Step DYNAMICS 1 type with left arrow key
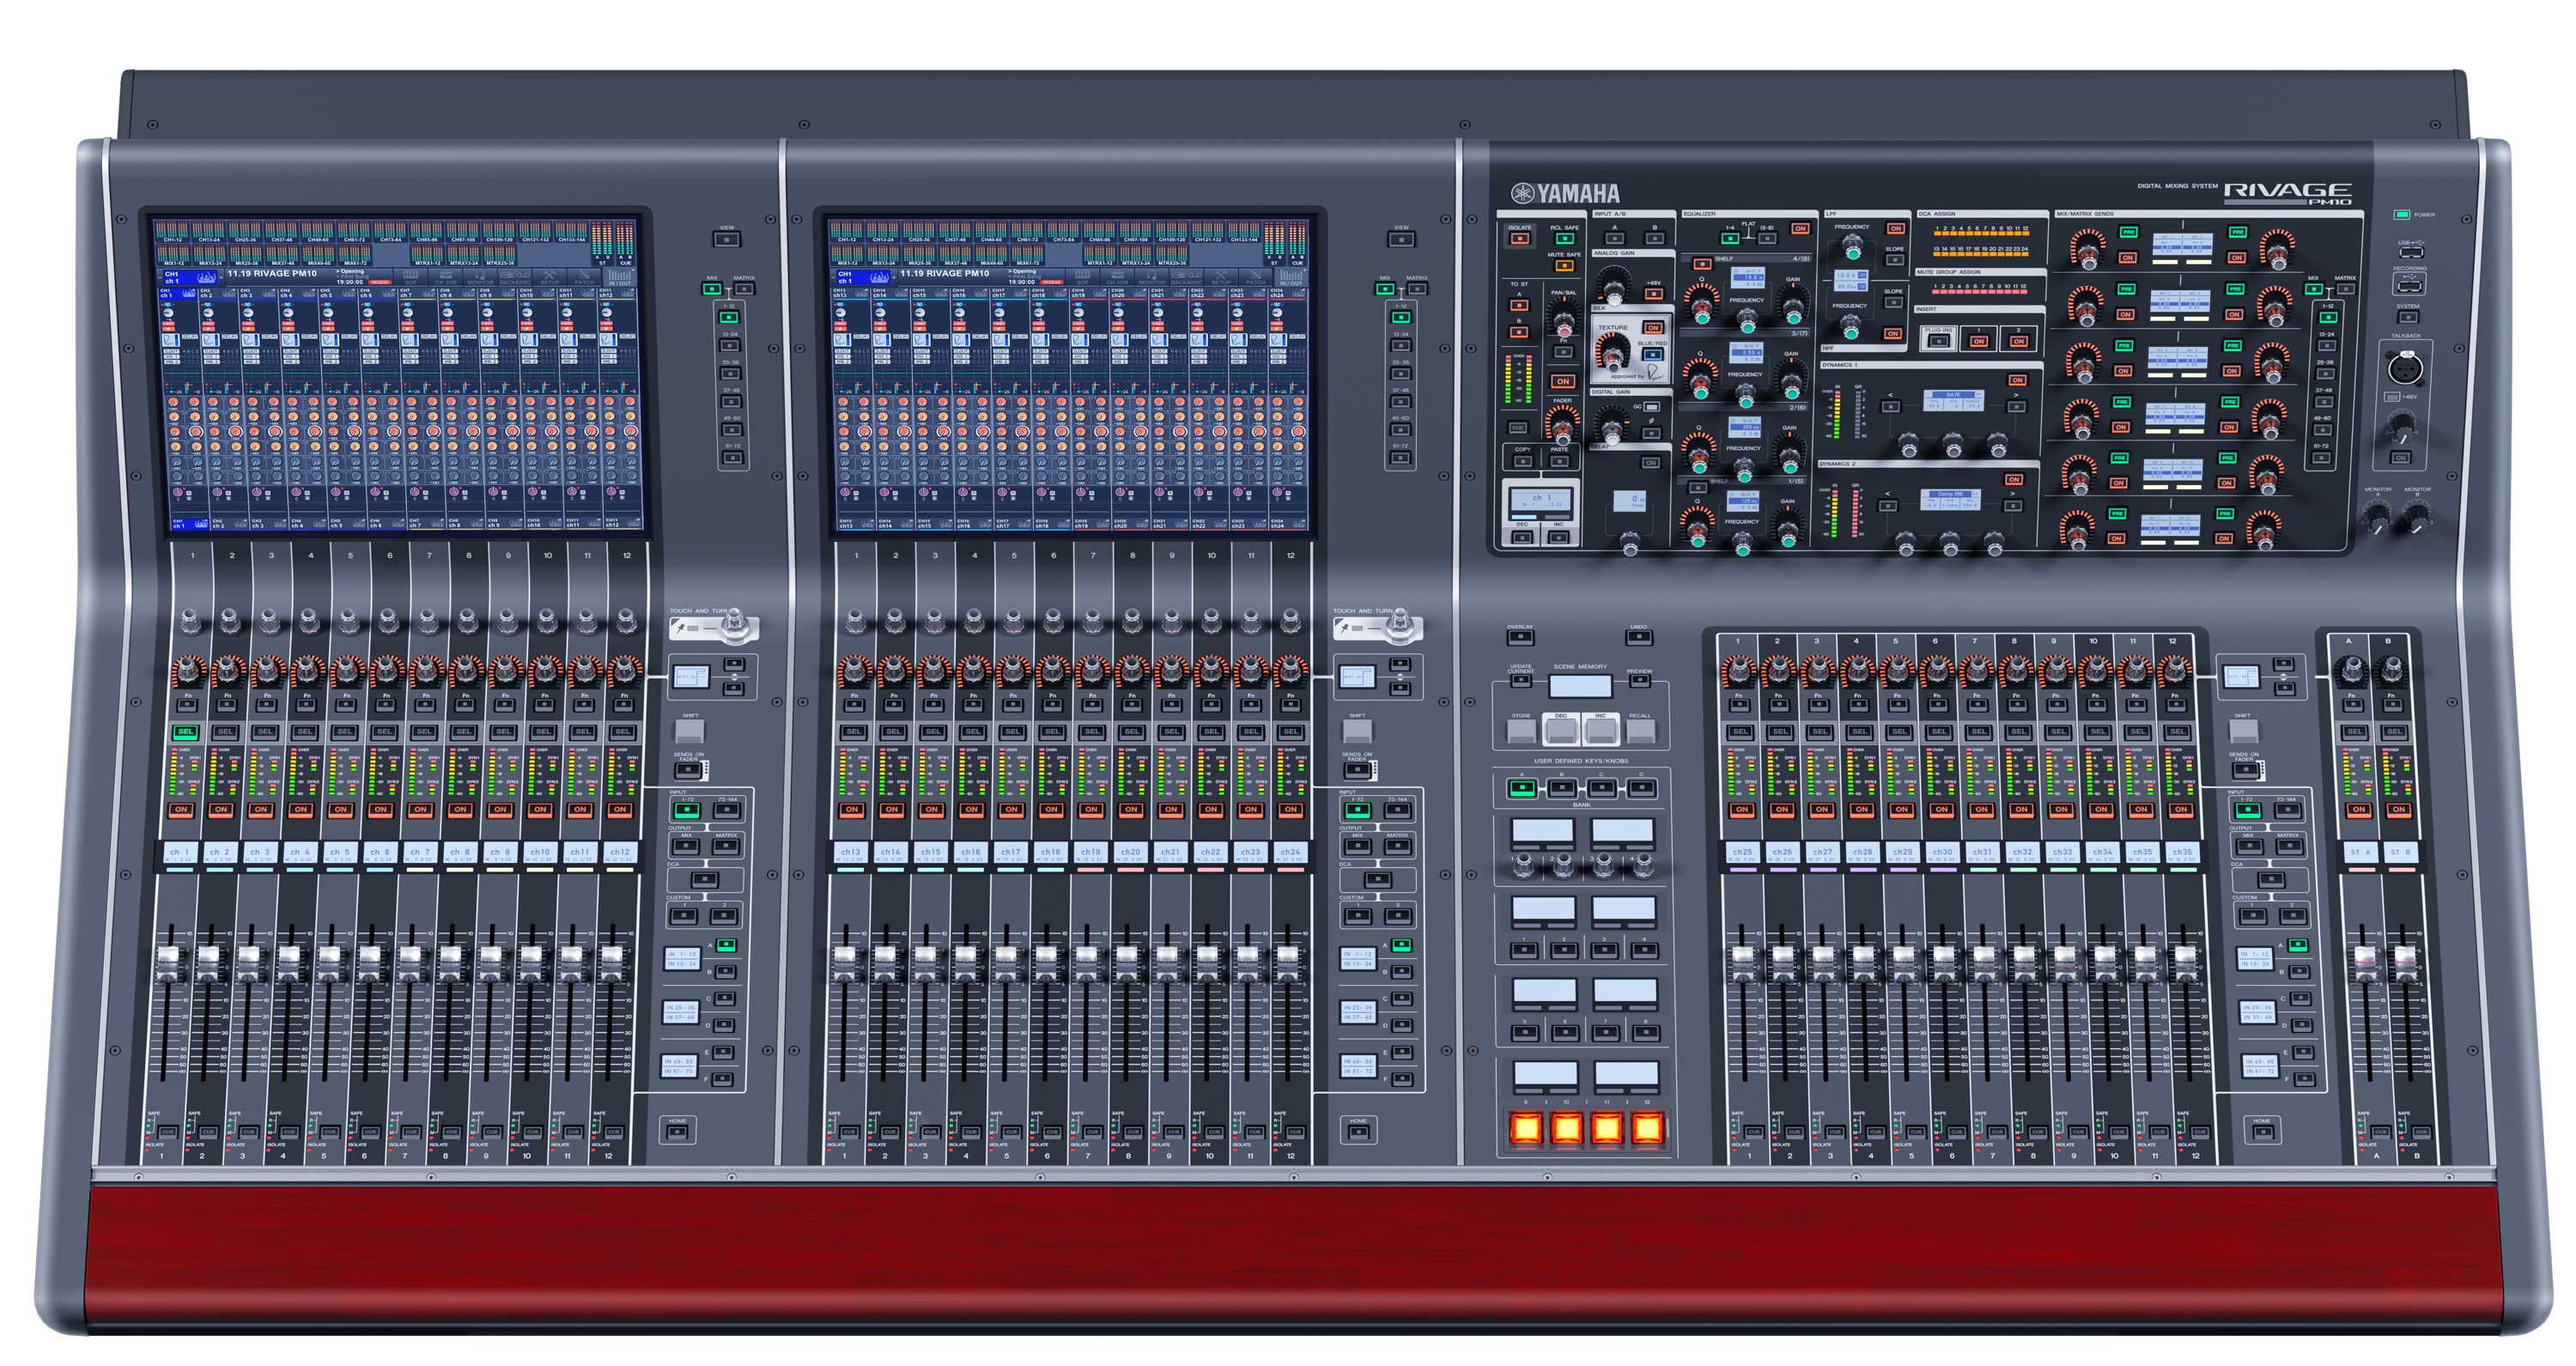Screen dimensions: 2576x1366 point(1891,408)
